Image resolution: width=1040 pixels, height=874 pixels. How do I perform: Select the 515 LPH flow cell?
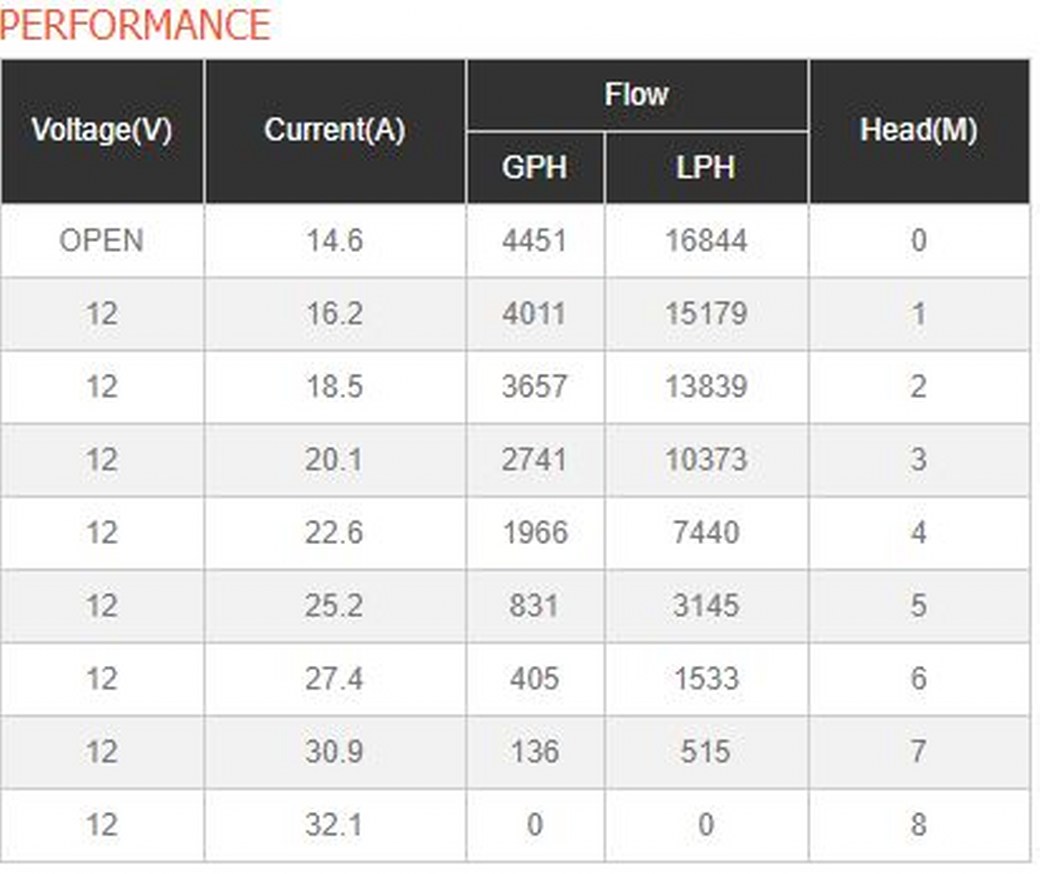click(706, 752)
